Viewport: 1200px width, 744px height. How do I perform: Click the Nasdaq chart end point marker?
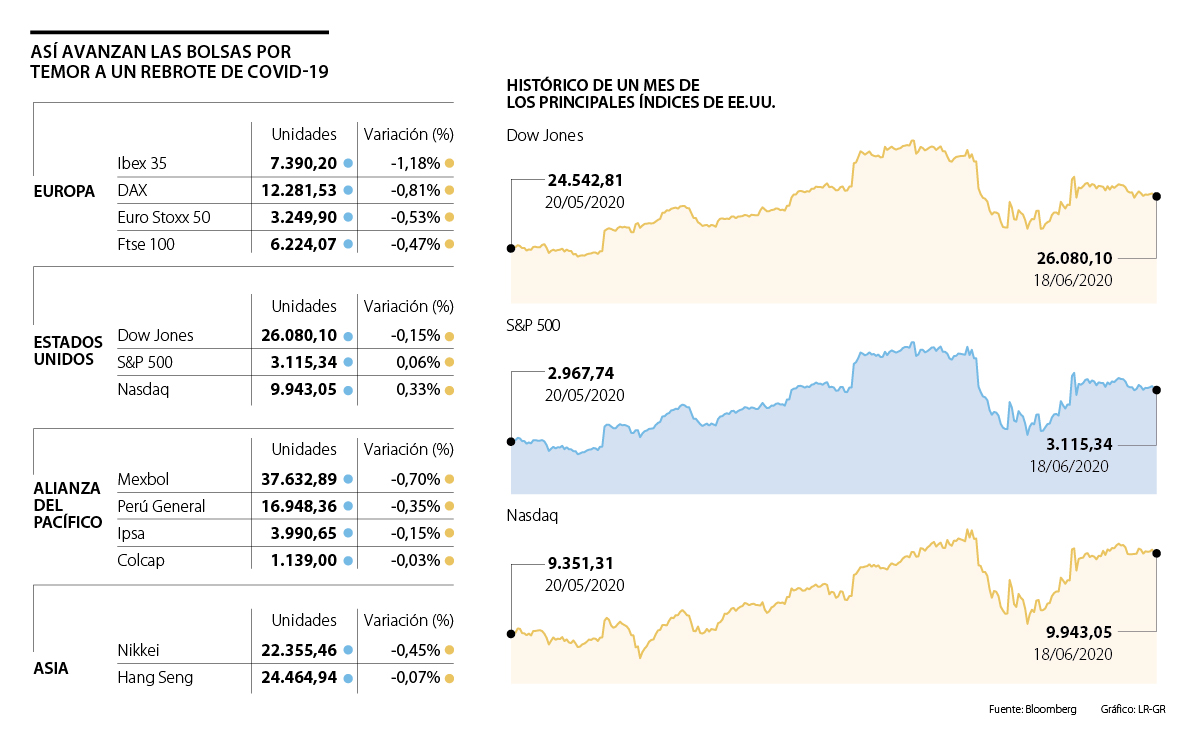tap(1157, 553)
